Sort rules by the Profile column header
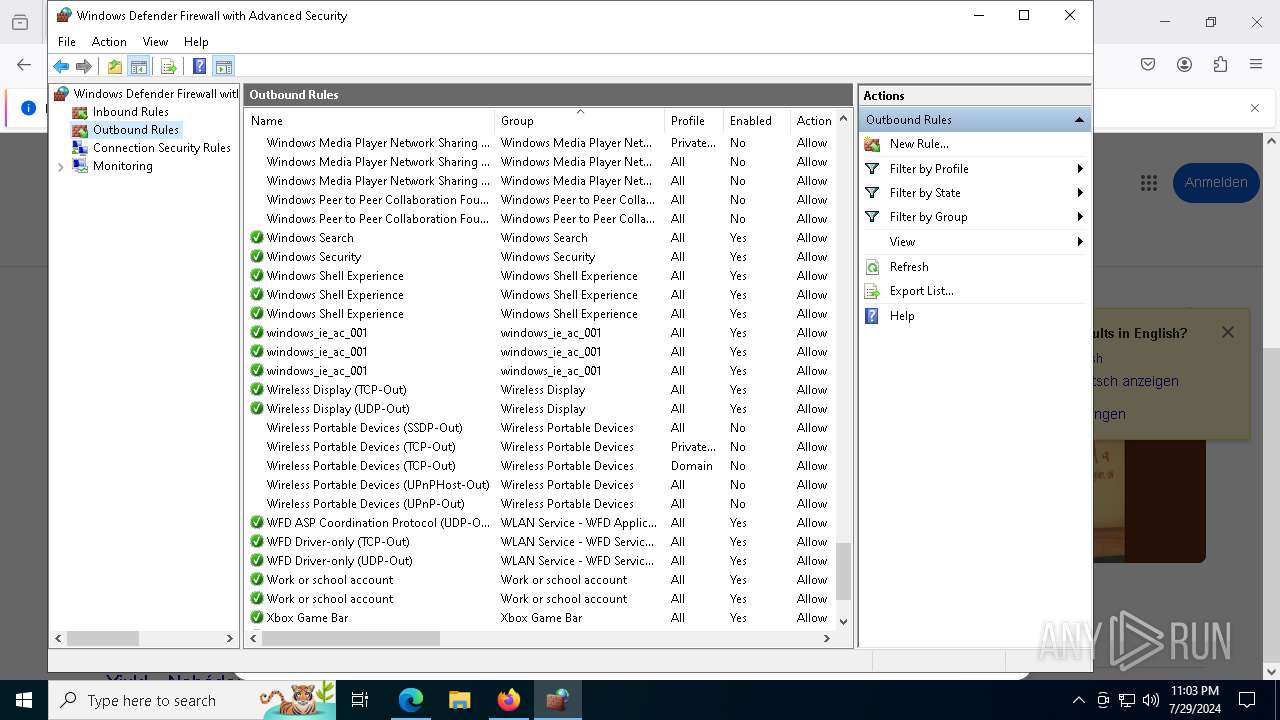 click(694, 121)
